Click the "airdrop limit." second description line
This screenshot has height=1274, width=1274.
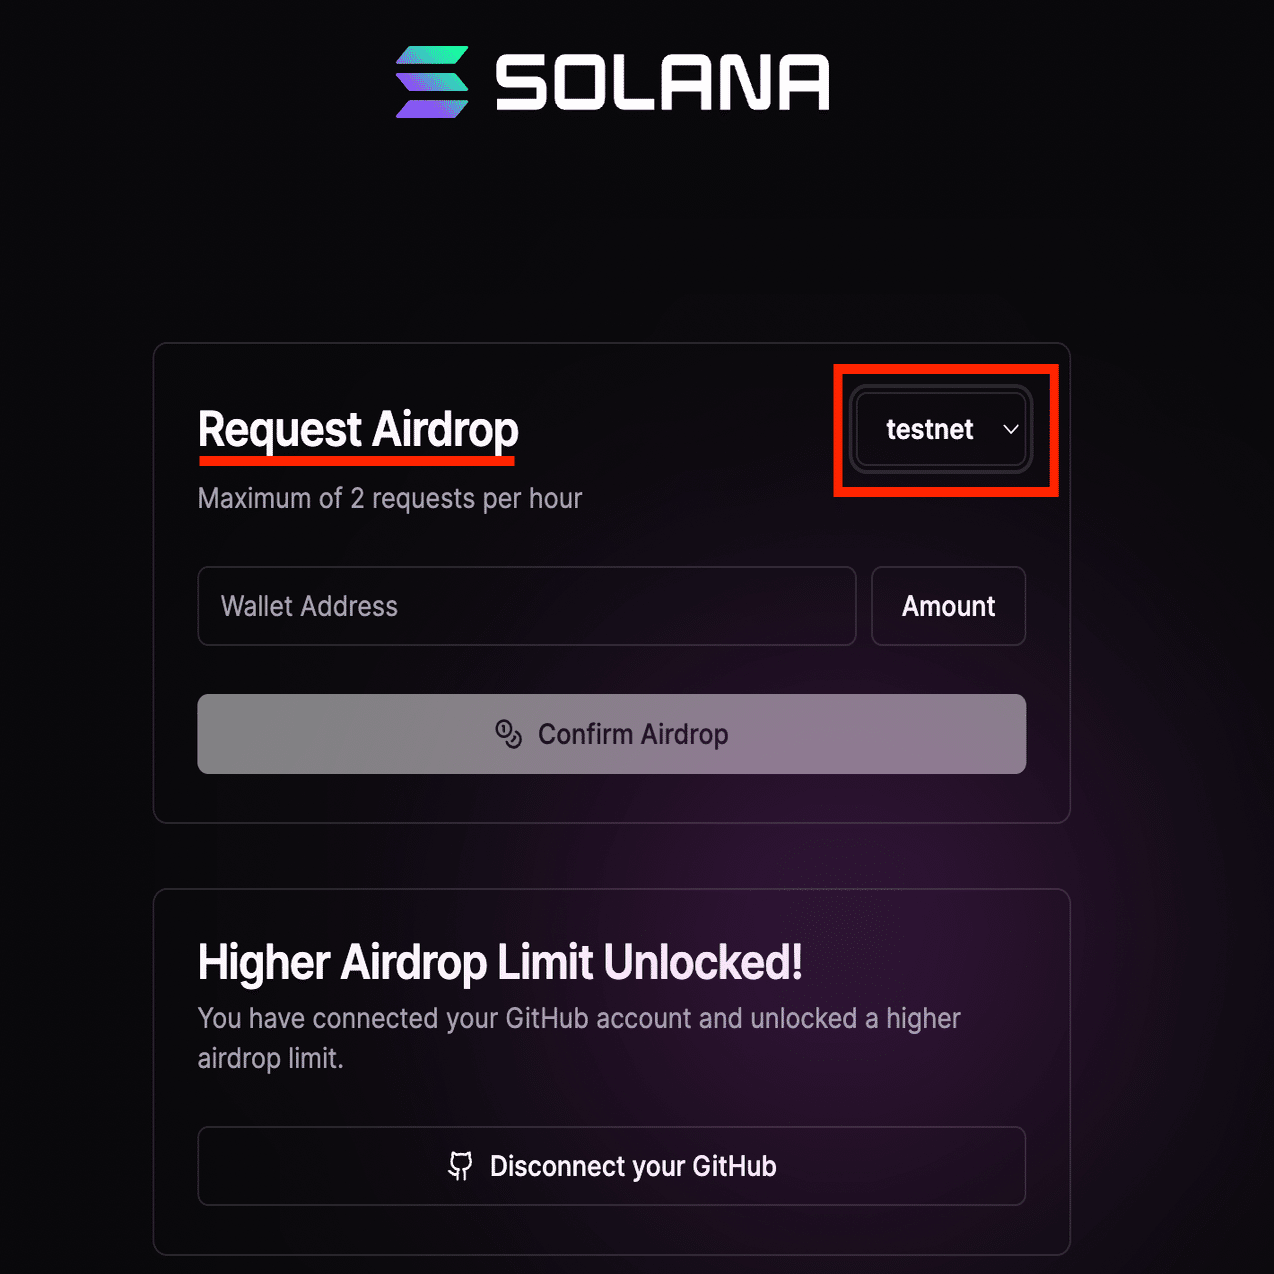click(270, 1058)
